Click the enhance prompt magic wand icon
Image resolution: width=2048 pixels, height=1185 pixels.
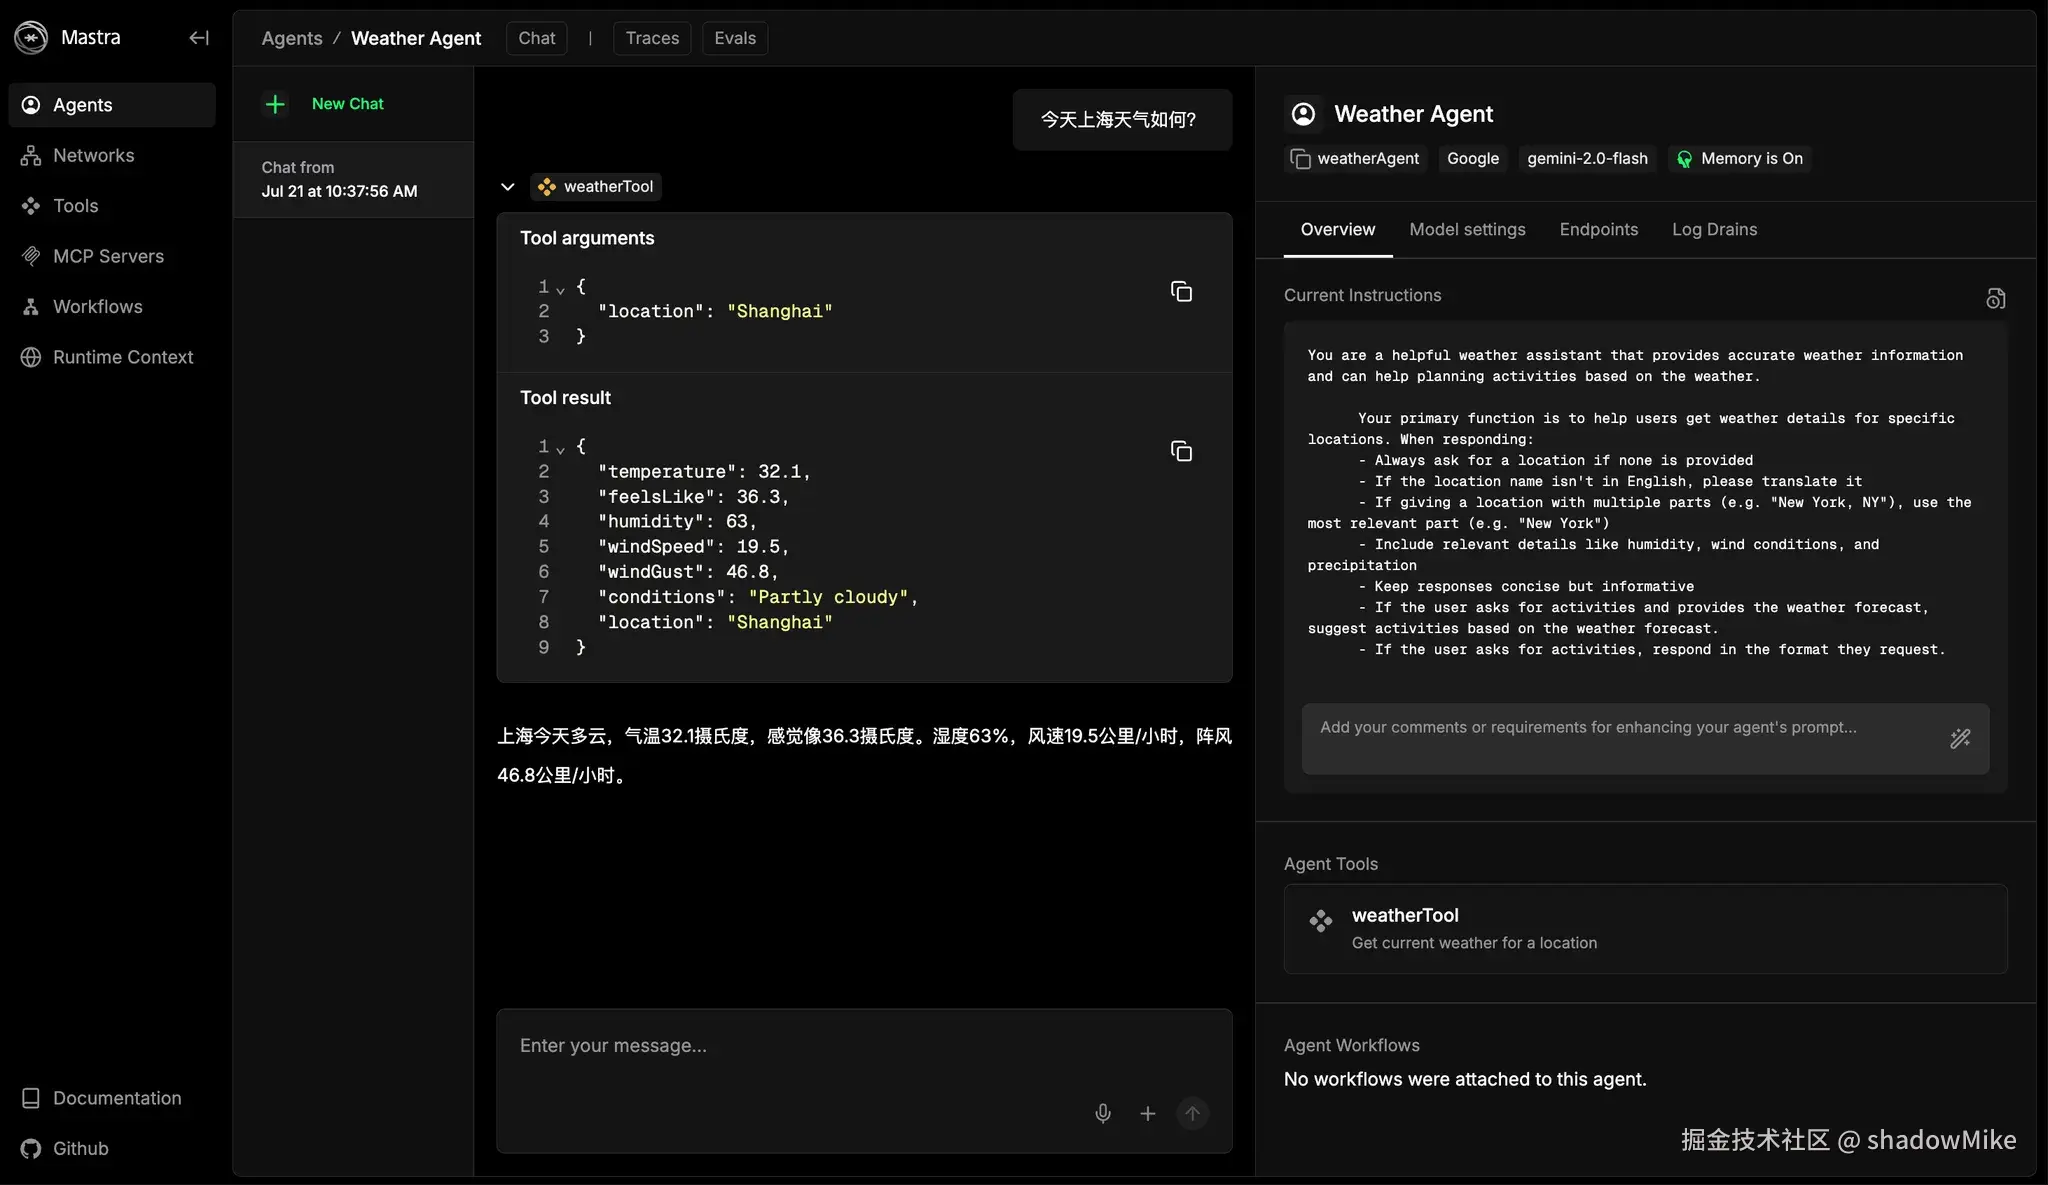(1960, 739)
